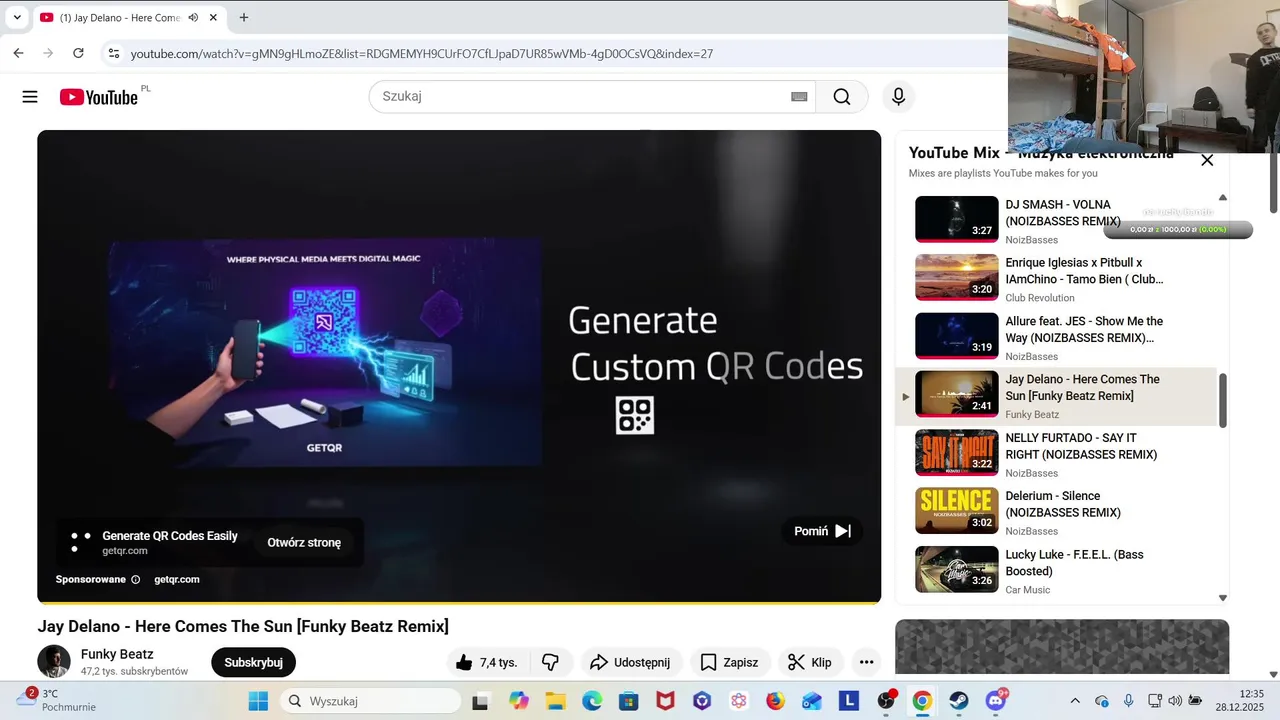Dislike the video with the thumbs-down
Viewport: 1280px width, 720px height.
point(550,662)
